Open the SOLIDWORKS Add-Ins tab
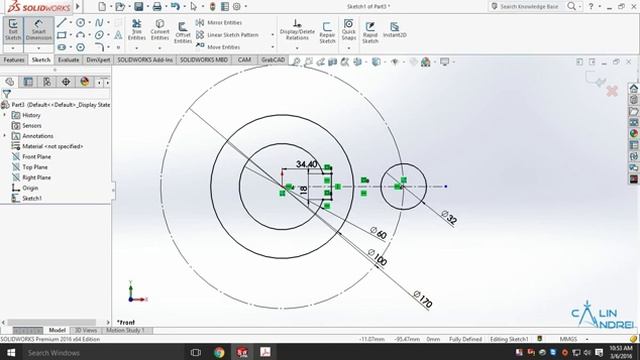The width and height of the screenshot is (640, 360). click(145, 60)
